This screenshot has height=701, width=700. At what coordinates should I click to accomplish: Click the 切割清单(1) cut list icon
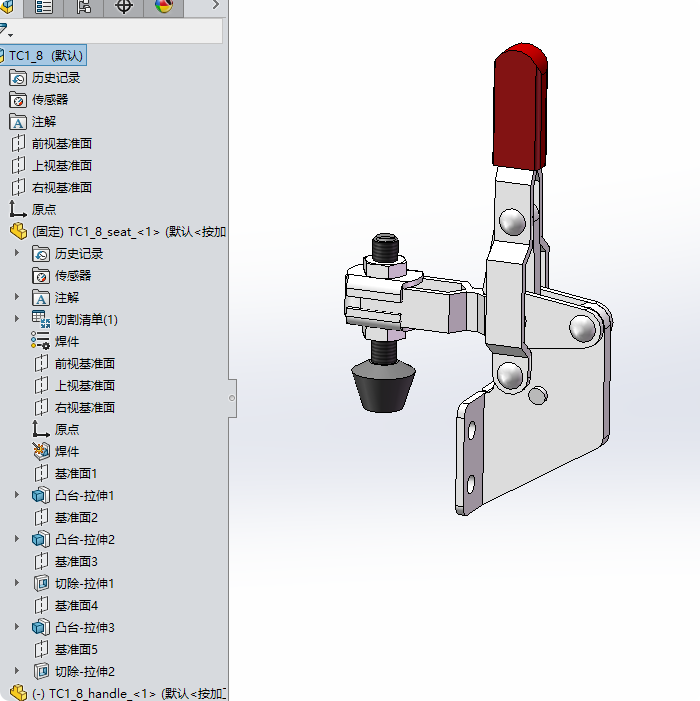41,320
